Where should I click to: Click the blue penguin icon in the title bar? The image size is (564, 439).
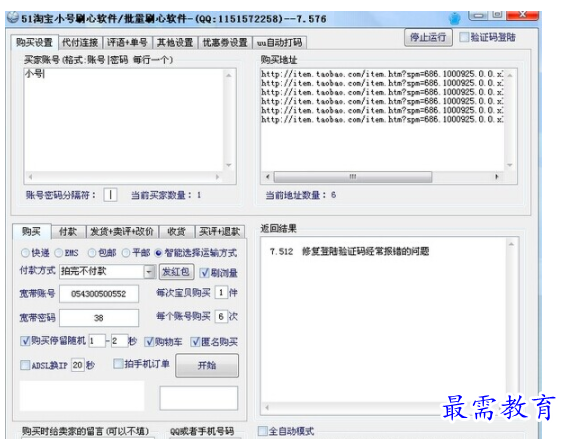[455, 18]
